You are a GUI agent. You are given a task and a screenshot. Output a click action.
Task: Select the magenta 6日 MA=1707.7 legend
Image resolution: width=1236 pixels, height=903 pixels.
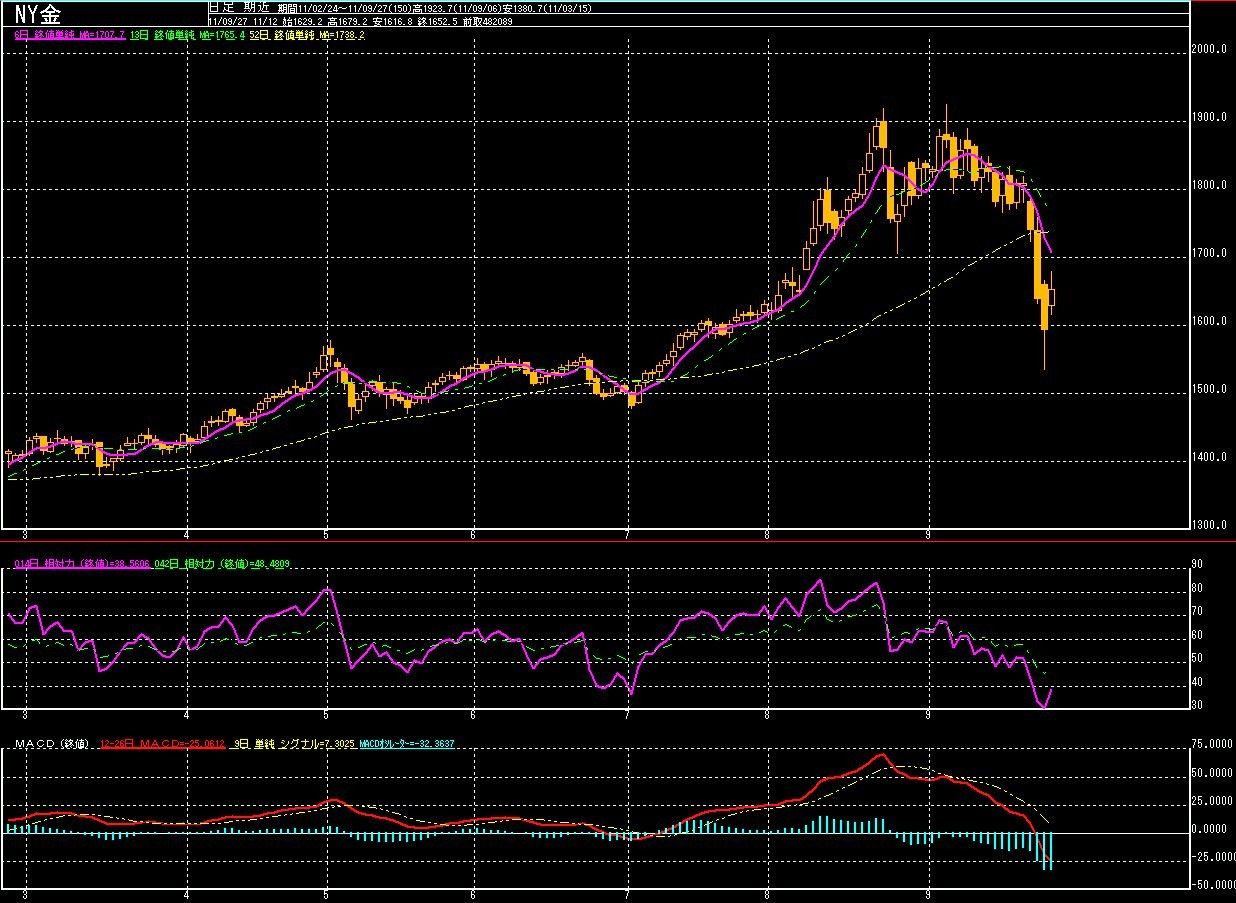coord(70,36)
